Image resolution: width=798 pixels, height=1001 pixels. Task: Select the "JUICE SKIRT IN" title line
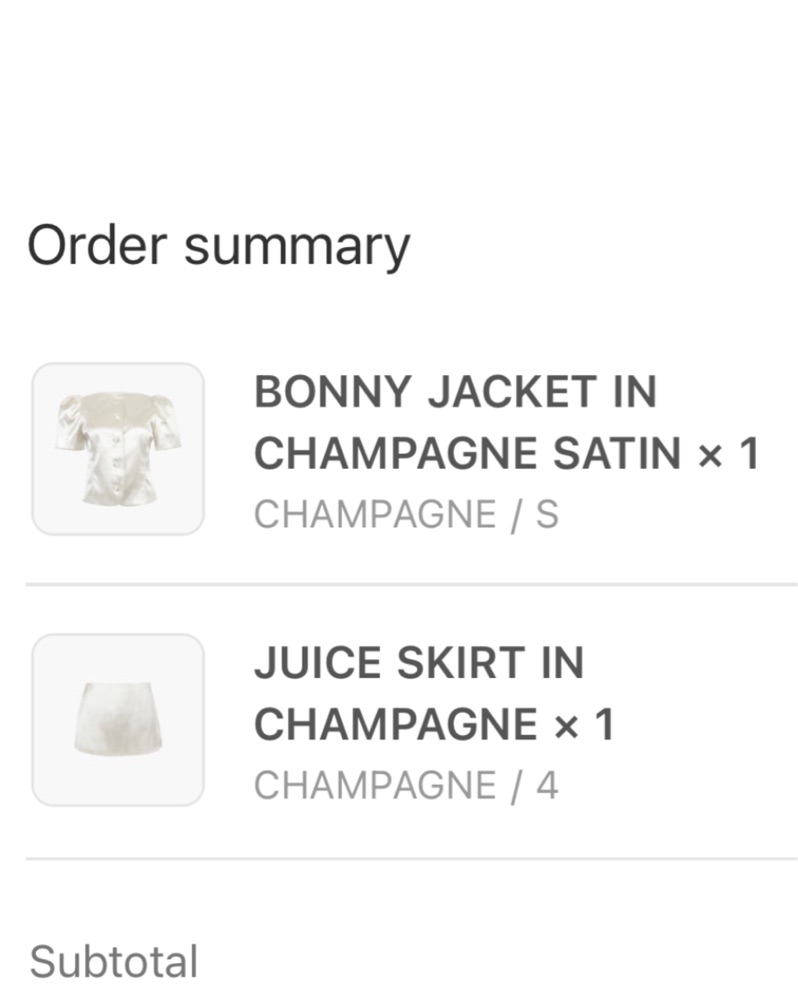click(x=419, y=663)
